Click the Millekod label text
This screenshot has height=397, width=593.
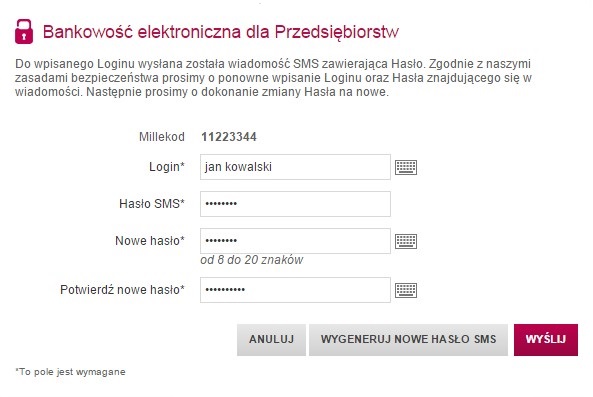pos(161,137)
